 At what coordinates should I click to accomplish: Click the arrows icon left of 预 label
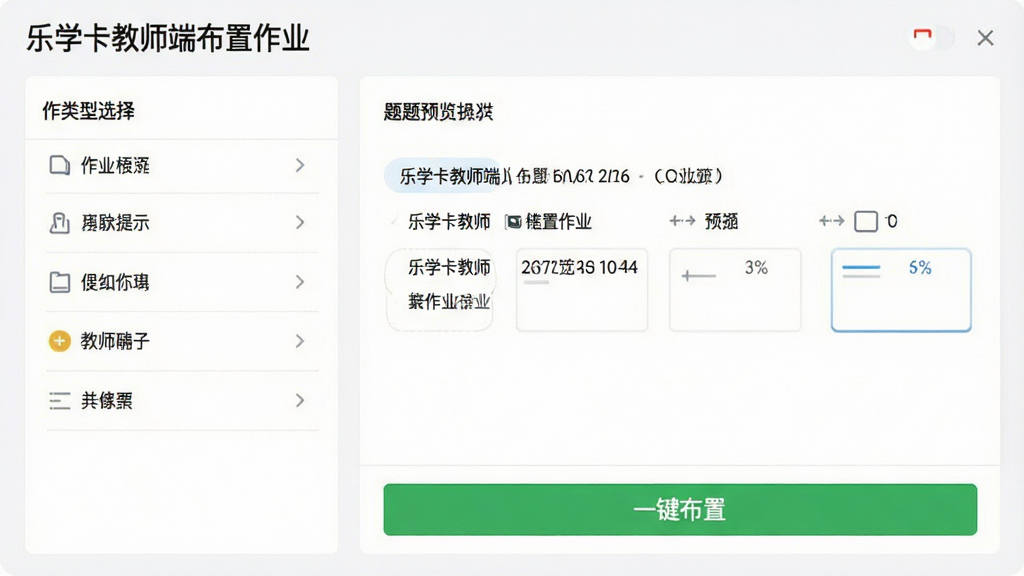click(x=682, y=221)
